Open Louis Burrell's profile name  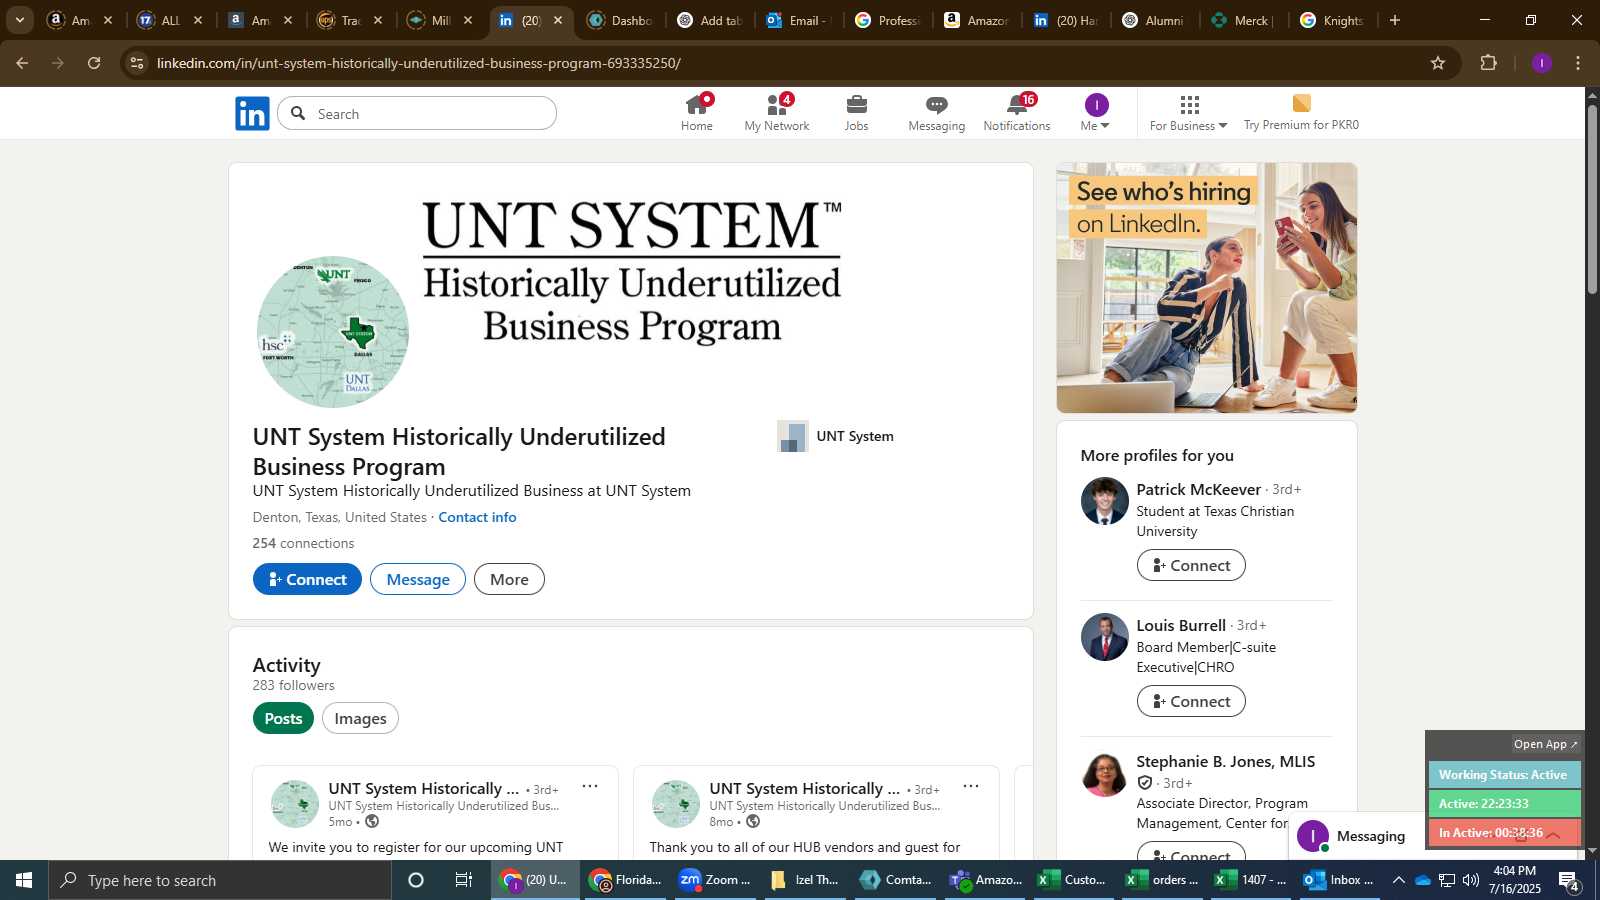(x=1181, y=625)
